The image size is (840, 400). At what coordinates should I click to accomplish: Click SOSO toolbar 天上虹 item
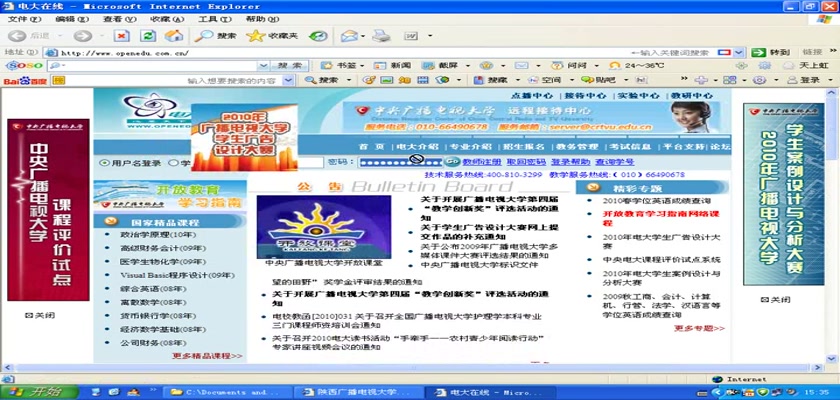coord(806,65)
